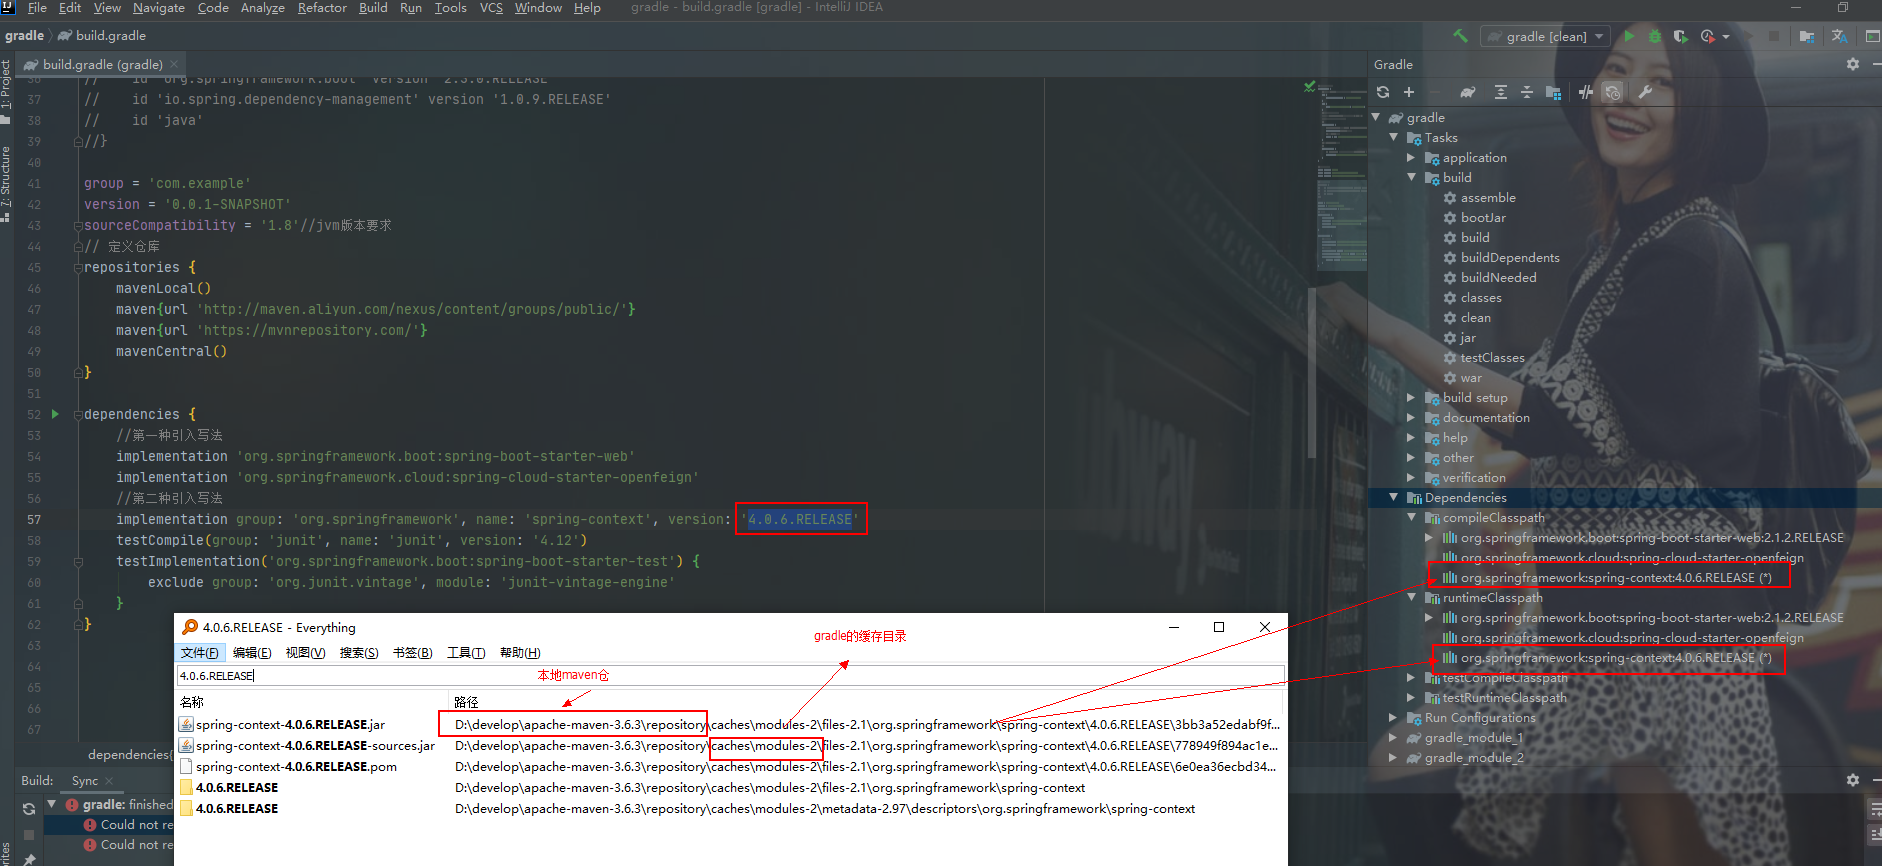This screenshot has height=866, width=1882.
Task: Open the Gradle panel gear options
Action: pyautogui.click(x=1853, y=64)
